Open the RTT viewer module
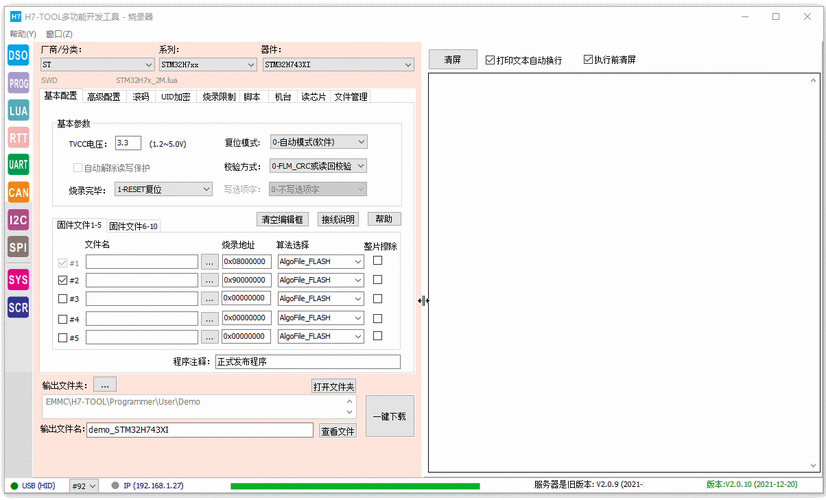This screenshot has height=500, width=826. coord(18,138)
